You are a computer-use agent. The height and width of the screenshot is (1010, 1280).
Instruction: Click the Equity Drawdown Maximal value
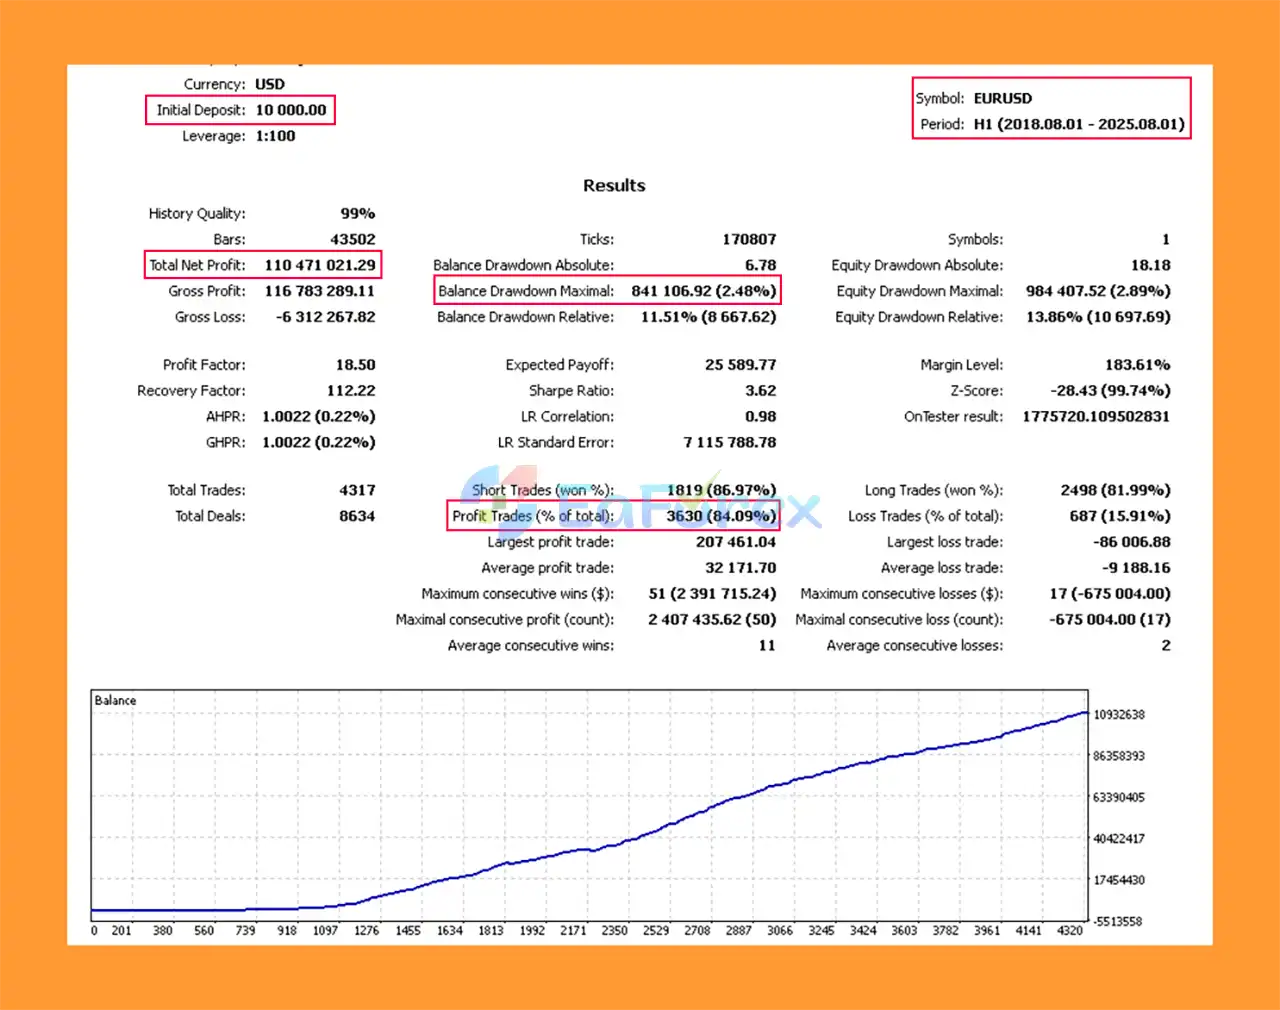coord(1097,291)
